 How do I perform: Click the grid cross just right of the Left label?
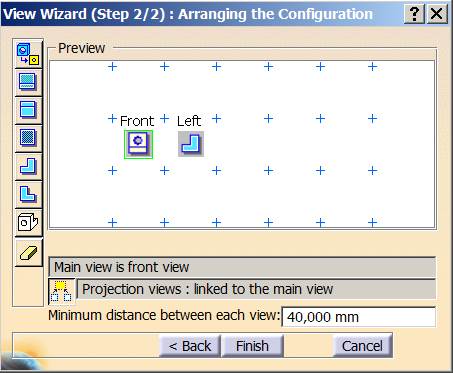click(216, 118)
